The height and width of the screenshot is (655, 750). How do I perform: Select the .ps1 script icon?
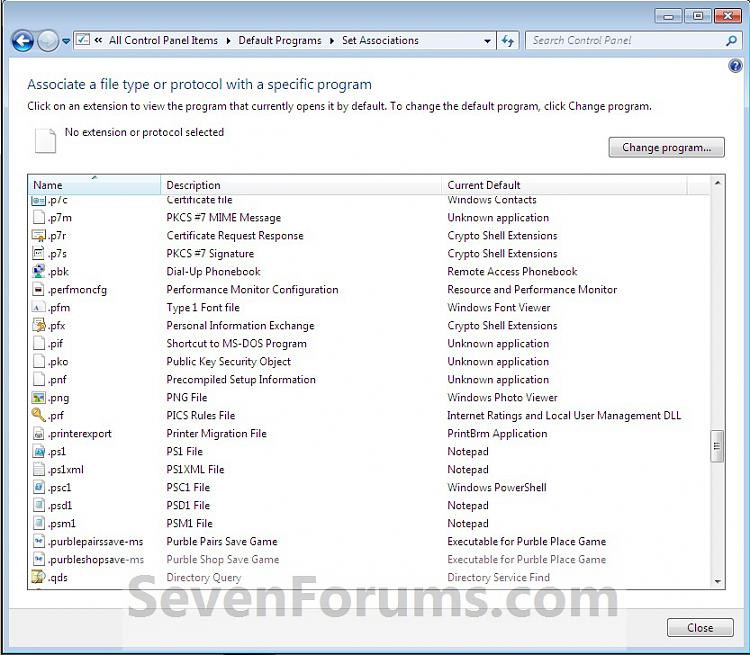39,451
